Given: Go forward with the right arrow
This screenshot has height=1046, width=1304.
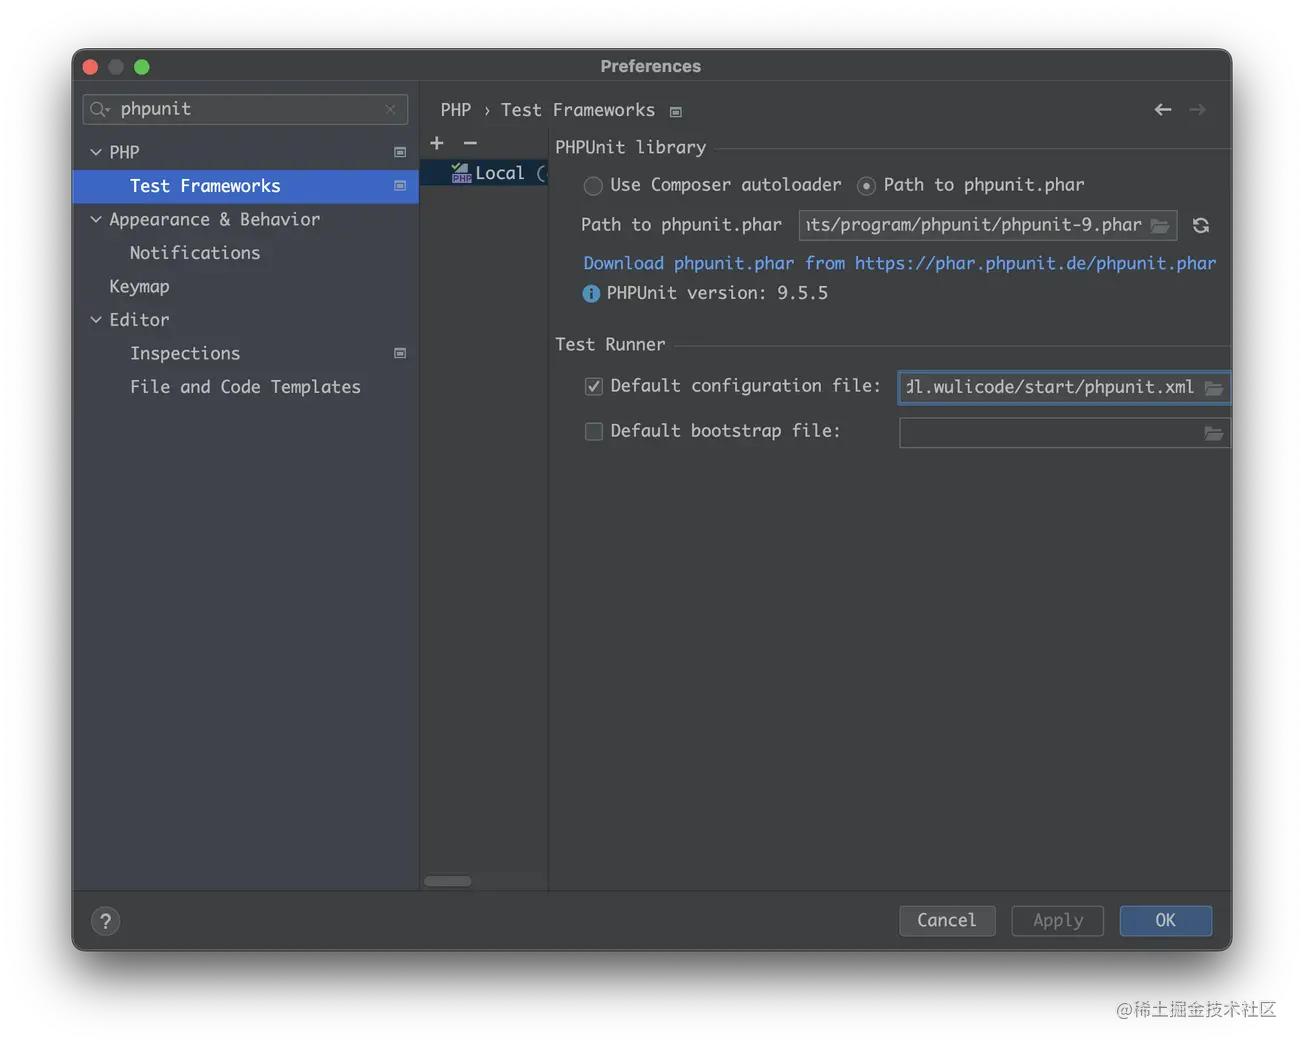Looking at the screenshot, I should (x=1197, y=110).
